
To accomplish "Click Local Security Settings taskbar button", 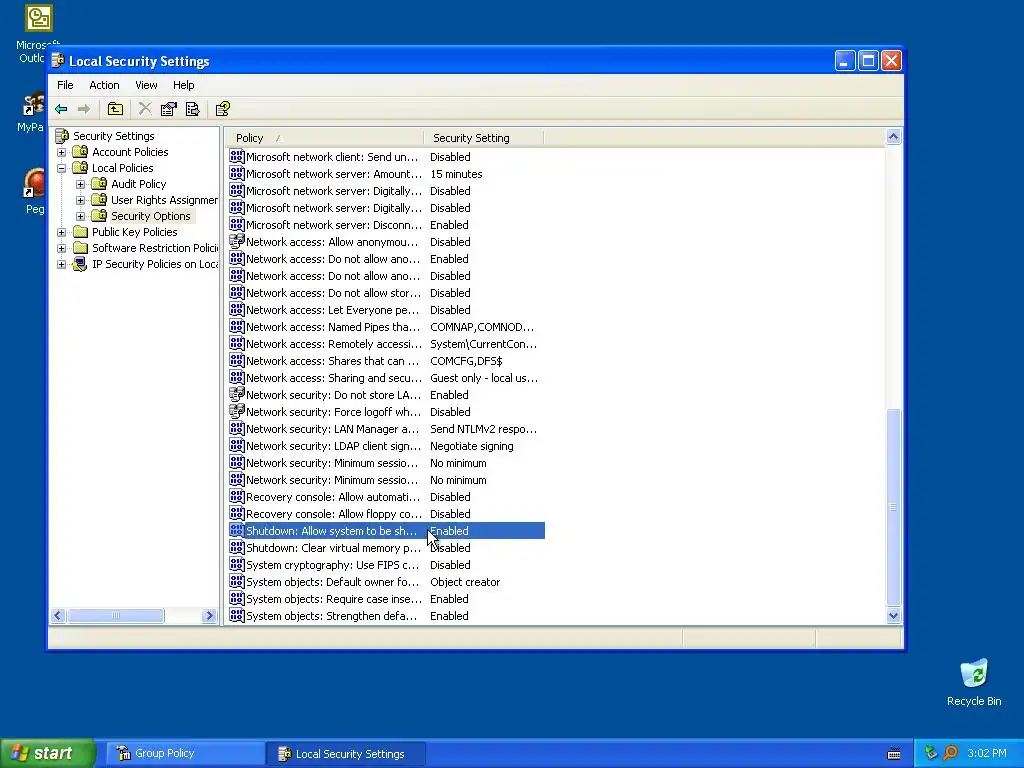I will pos(345,754).
